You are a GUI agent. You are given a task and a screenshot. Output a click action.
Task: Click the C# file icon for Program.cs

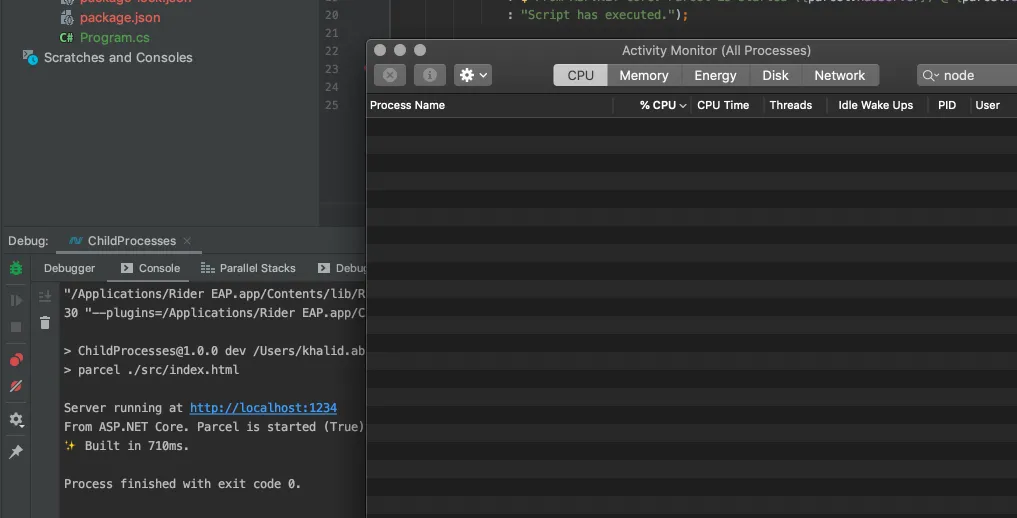click(66, 38)
